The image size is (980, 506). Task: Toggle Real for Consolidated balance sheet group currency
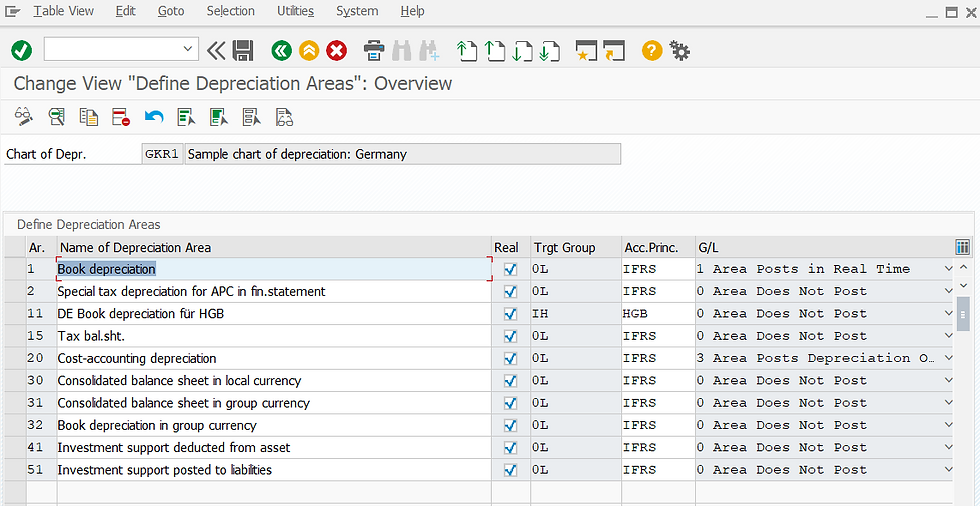511,403
